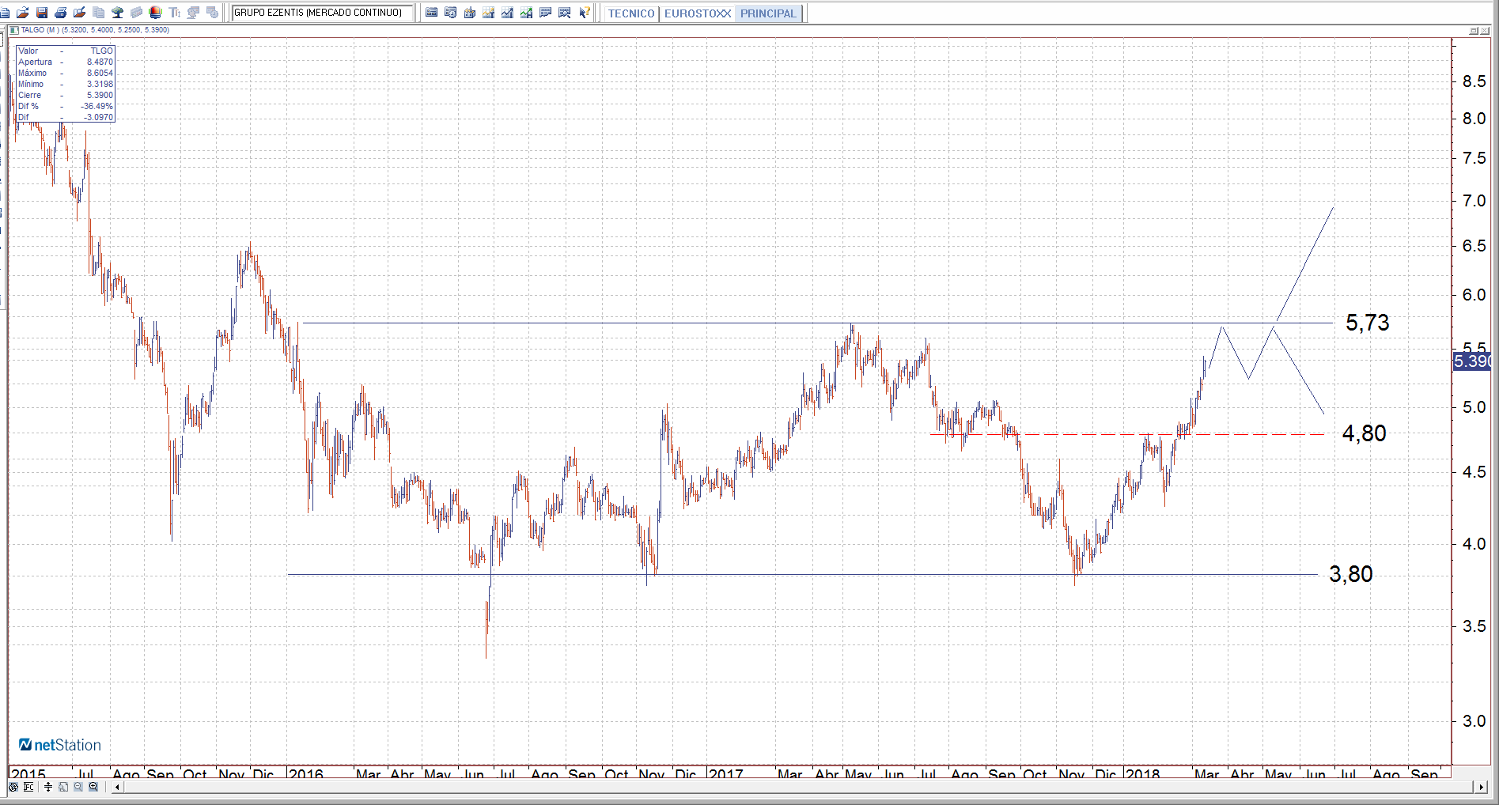Click the new document icon
Image resolution: width=1499 pixels, height=805 pixels.
coord(7,13)
